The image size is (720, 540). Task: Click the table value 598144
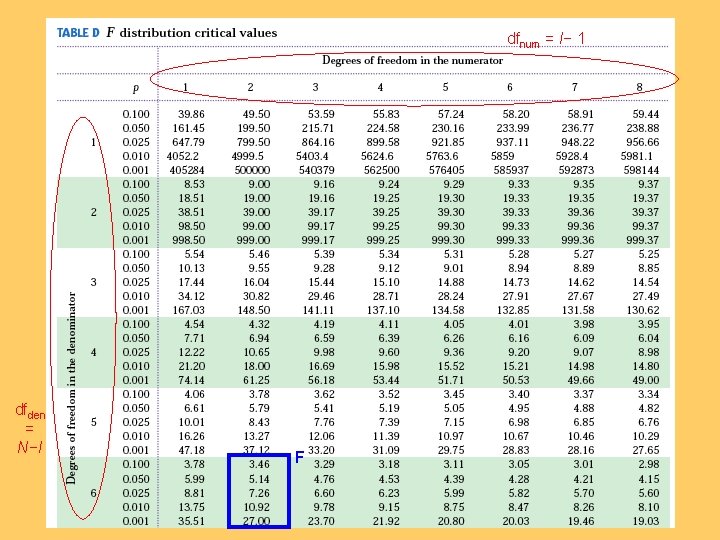click(641, 170)
